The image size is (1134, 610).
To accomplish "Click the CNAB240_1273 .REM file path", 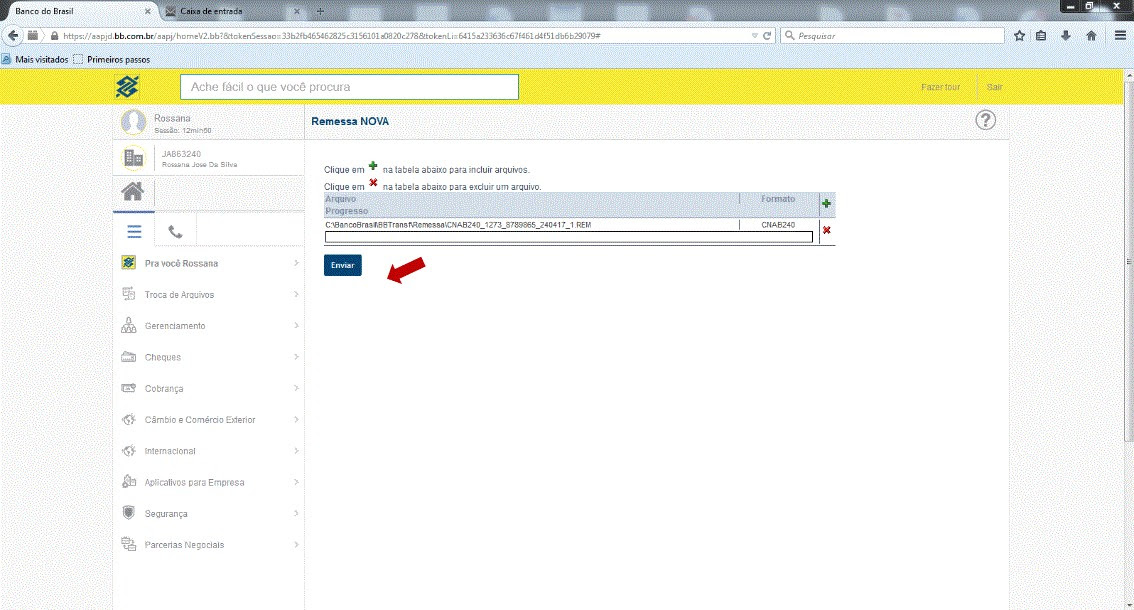I will tap(458, 225).
